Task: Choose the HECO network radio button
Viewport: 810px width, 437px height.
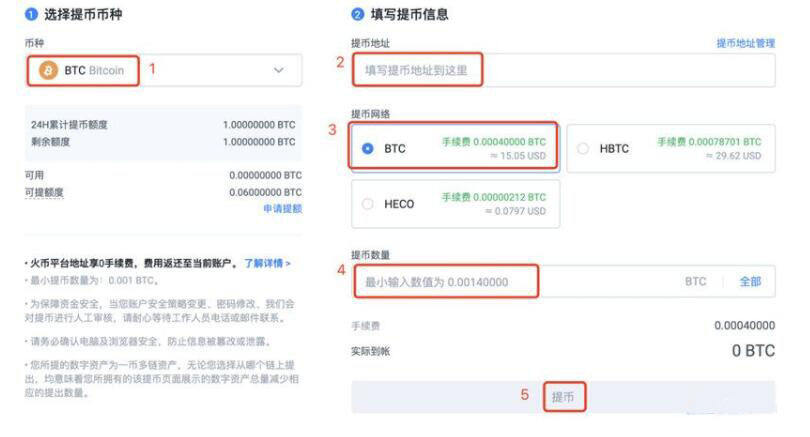Action: pyautogui.click(x=367, y=204)
